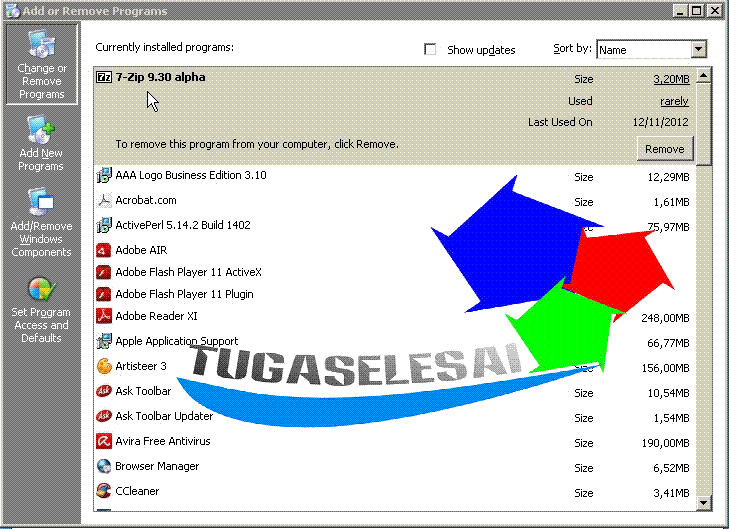The image size is (729, 529).
Task: Click the Acrobat.com icon
Action: point(104,200)
